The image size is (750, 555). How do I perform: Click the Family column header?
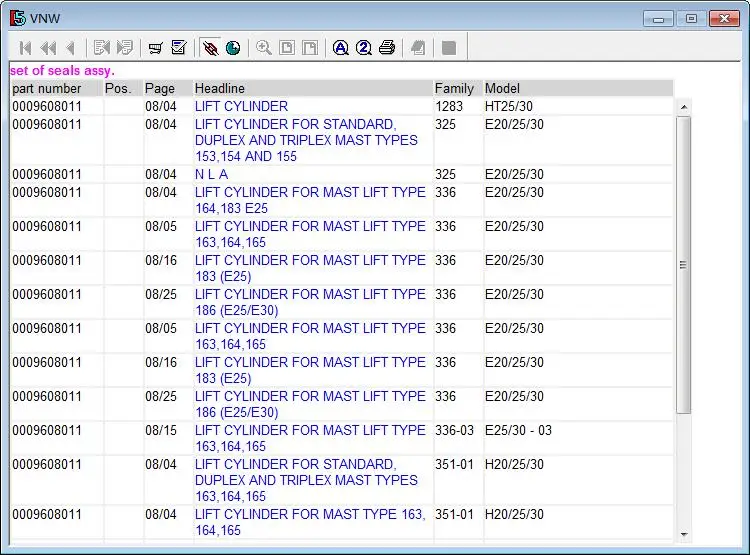click(x=454, y=89)
